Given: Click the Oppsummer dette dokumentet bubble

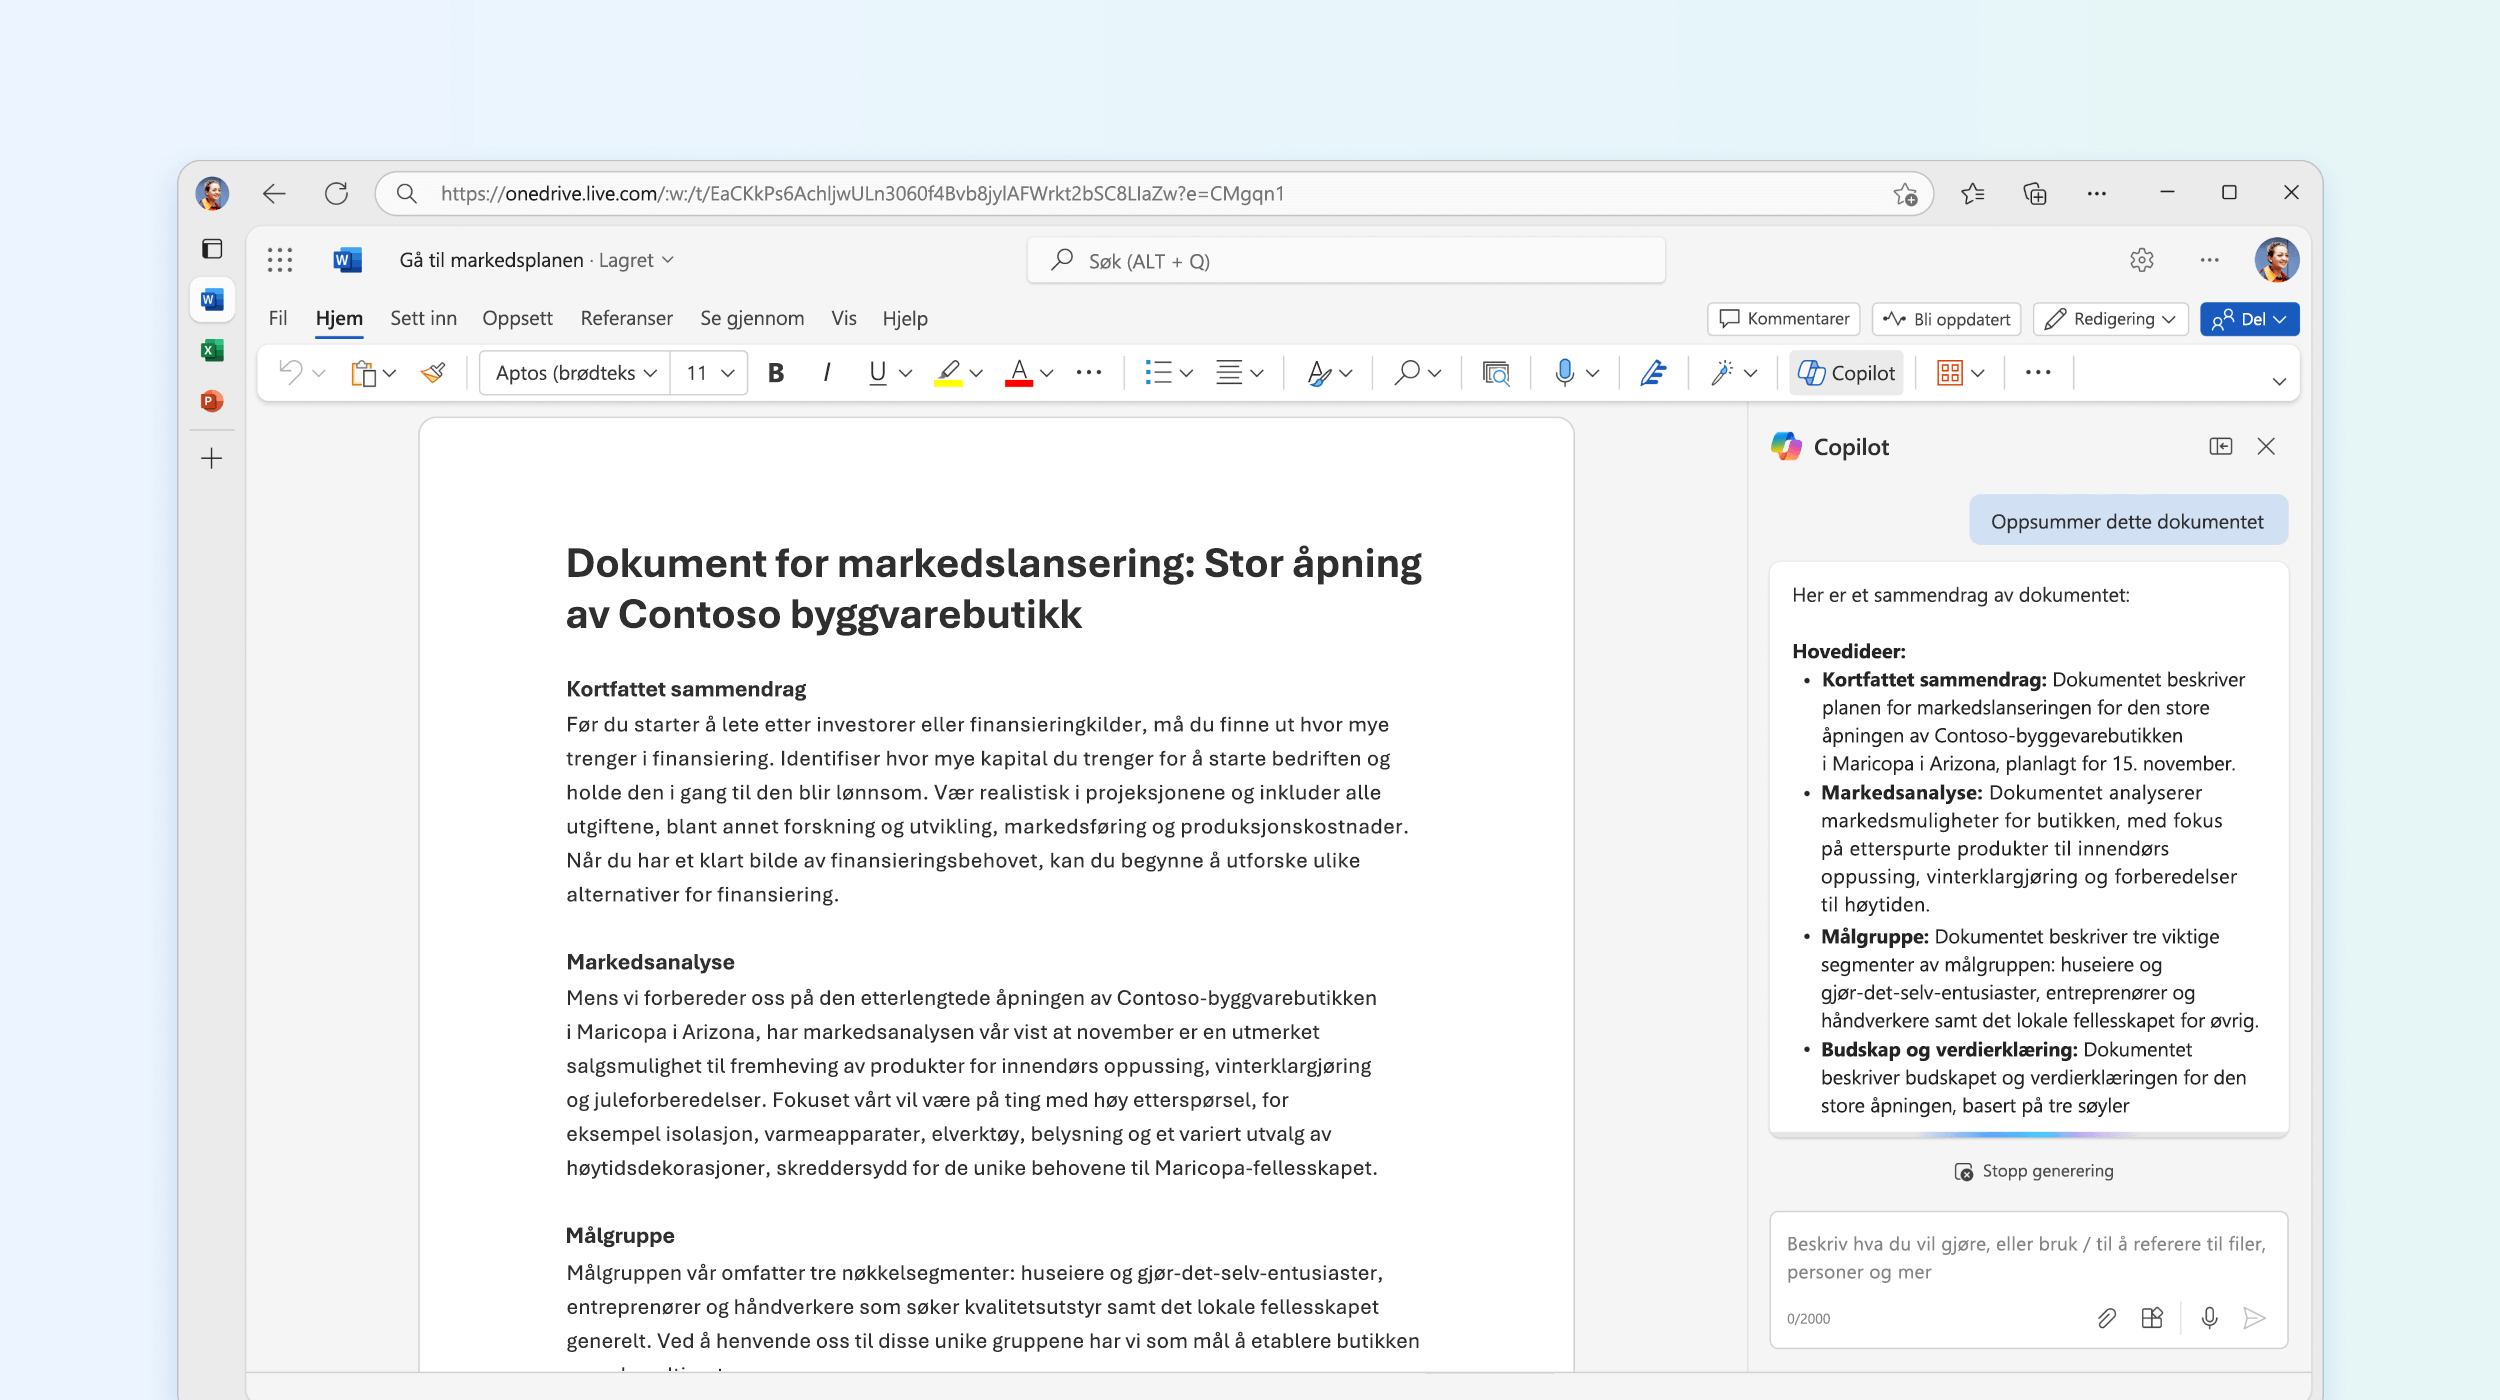Looking at the screenshot, I should (2127, 521).
